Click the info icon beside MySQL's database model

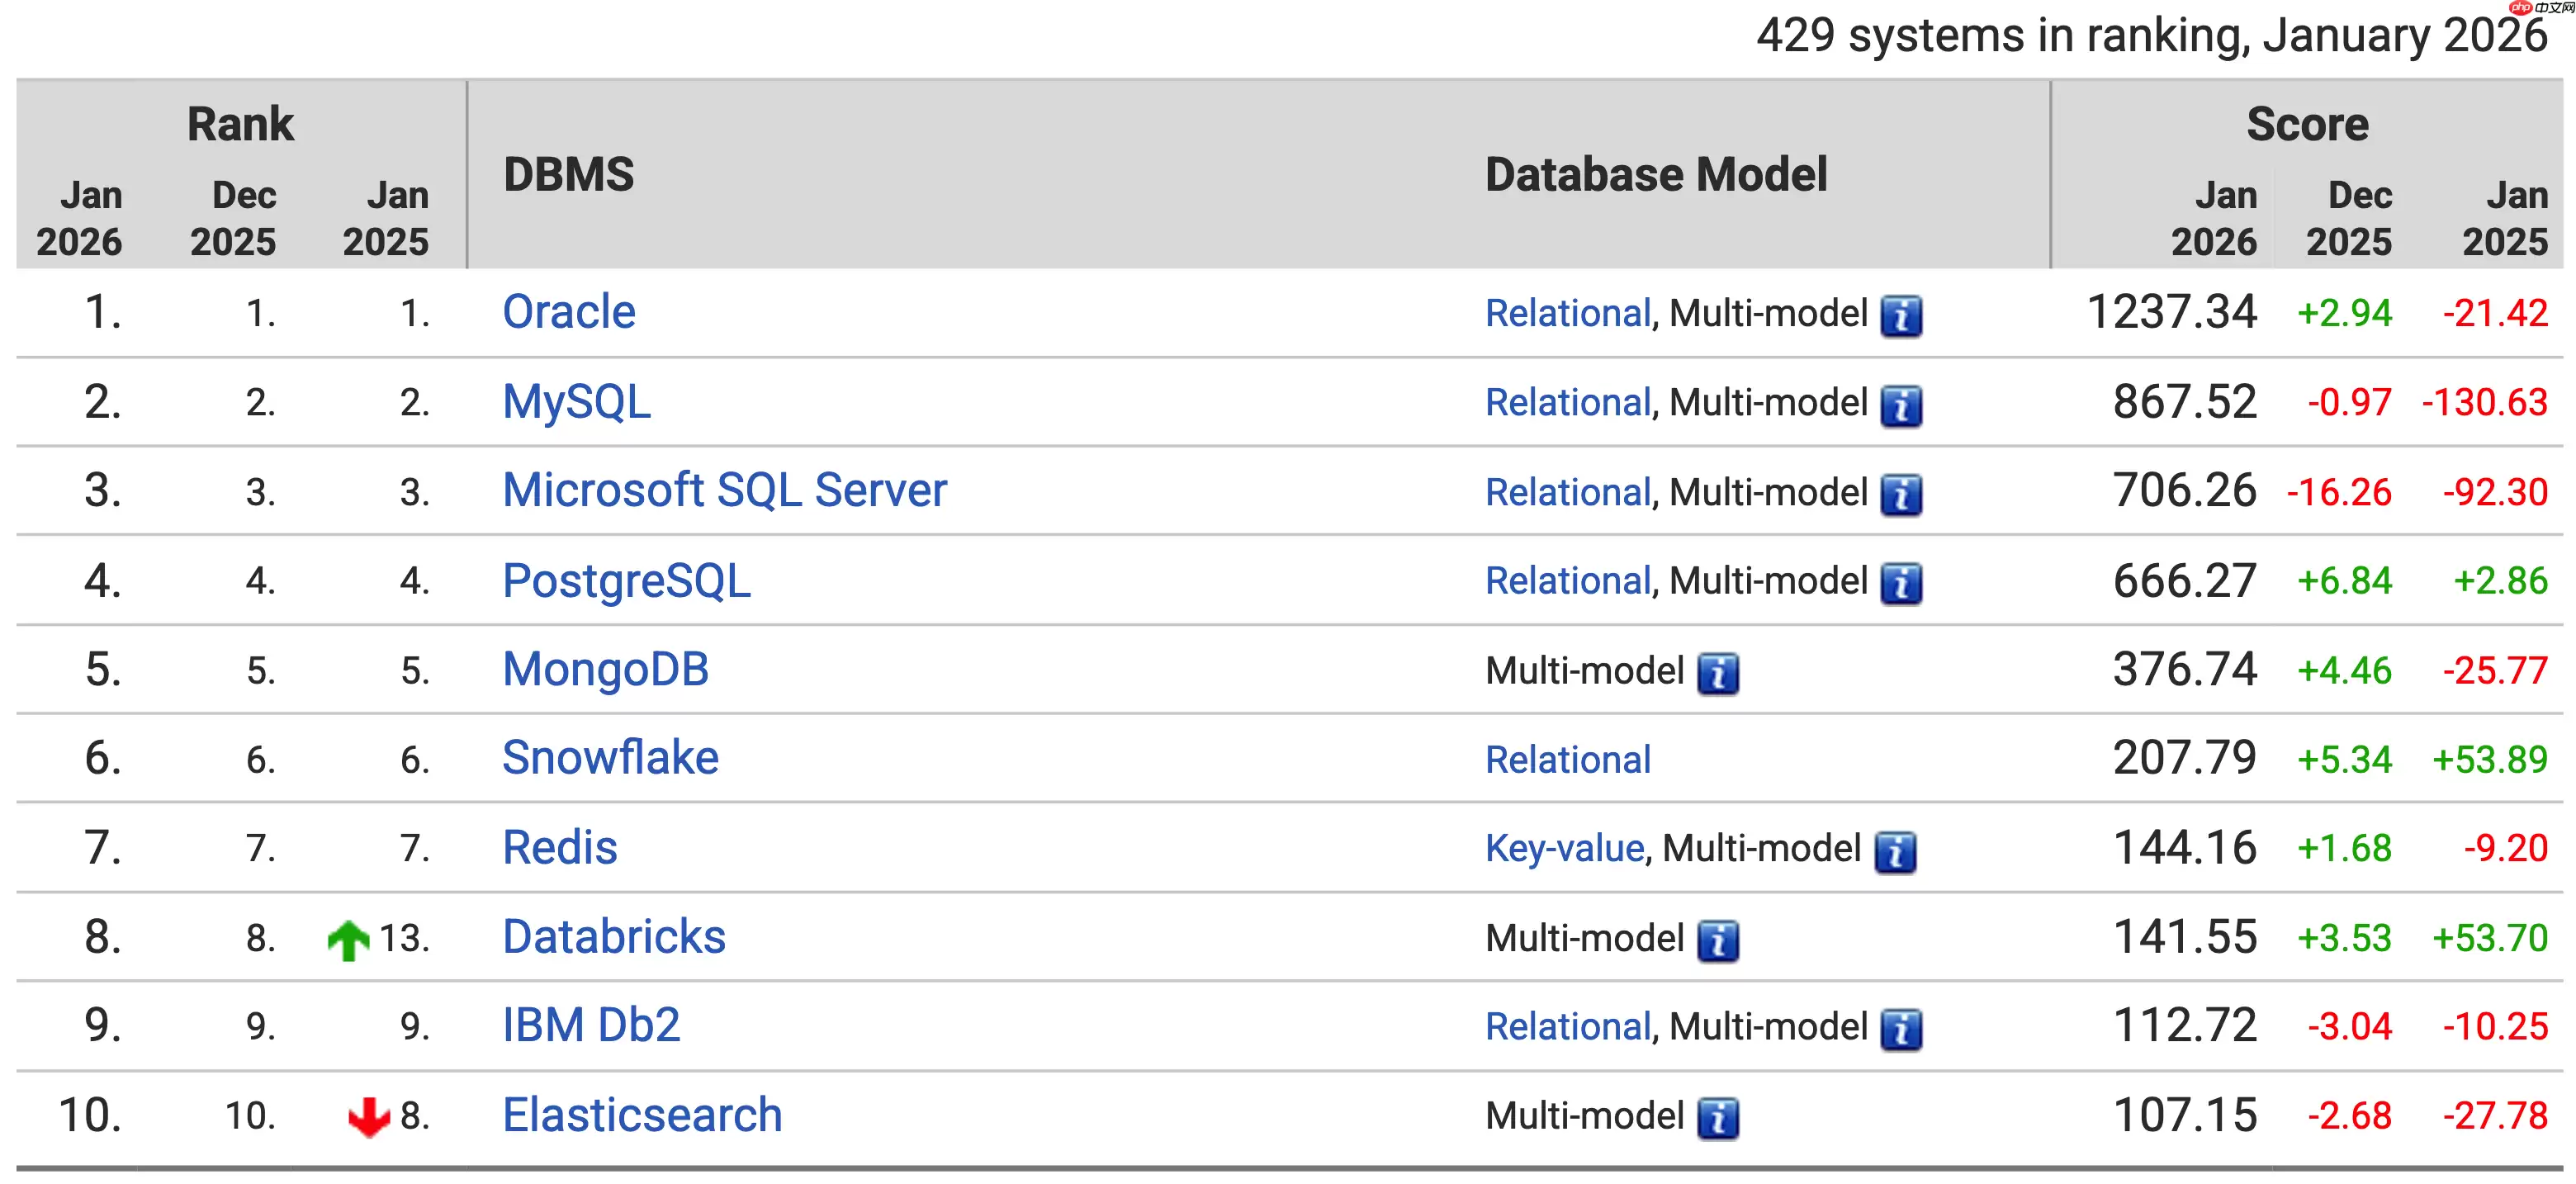coord(1900,405)
